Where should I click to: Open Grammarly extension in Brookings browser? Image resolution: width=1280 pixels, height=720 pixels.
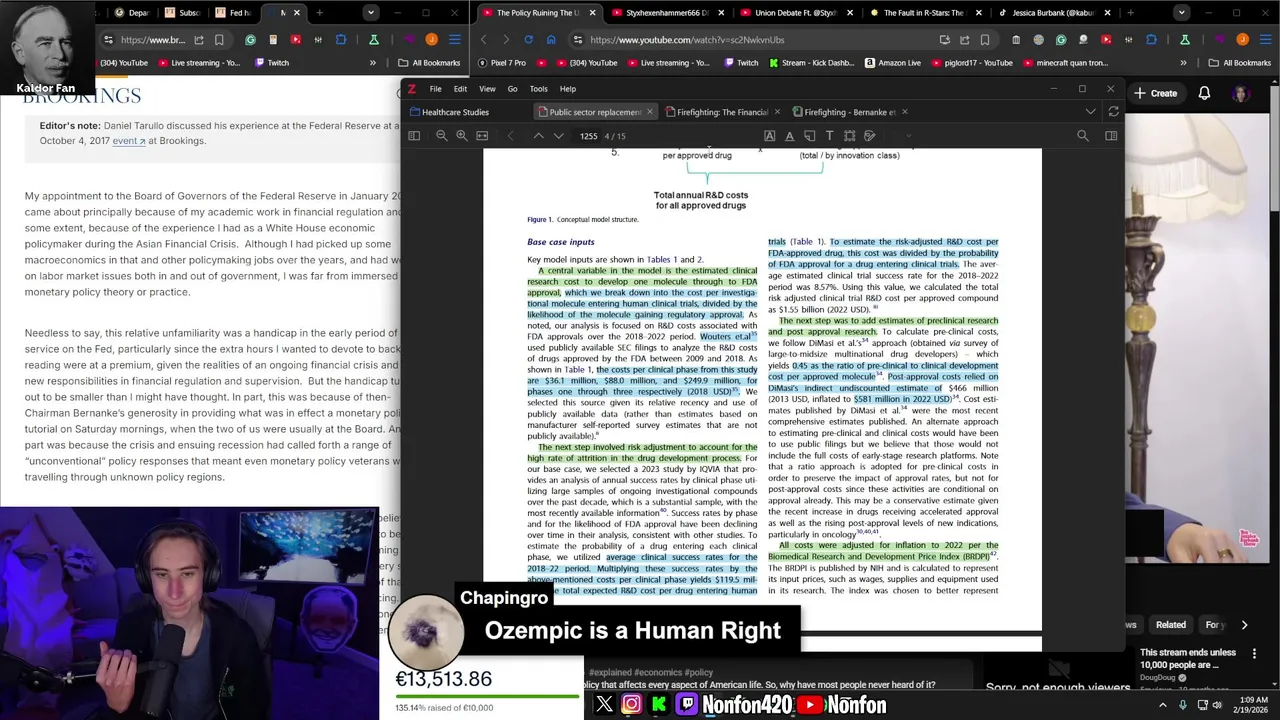pos(250,40)
